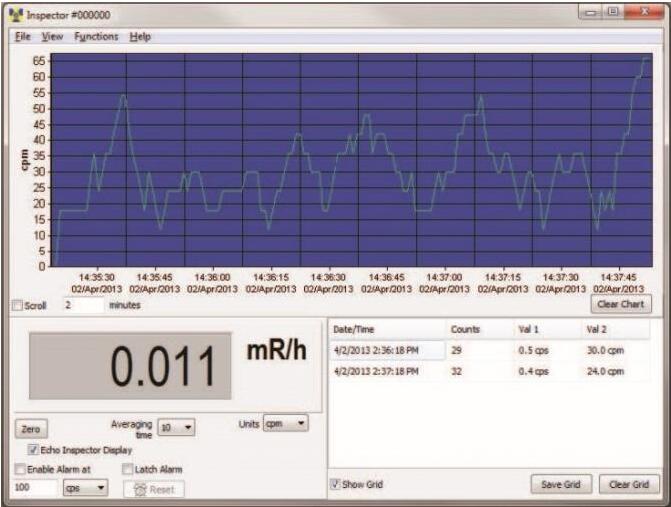Click the Zero button
The width and height of the screenshot is (671, 507).
[x=31, y=428]
